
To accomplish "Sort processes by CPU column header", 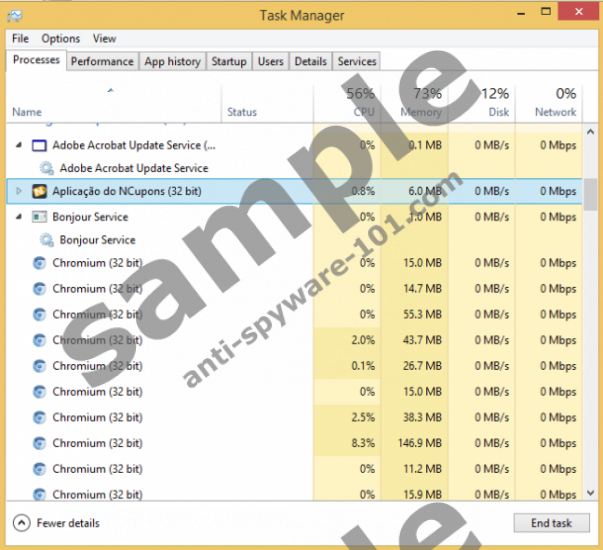I will click(x=348, y=103).
